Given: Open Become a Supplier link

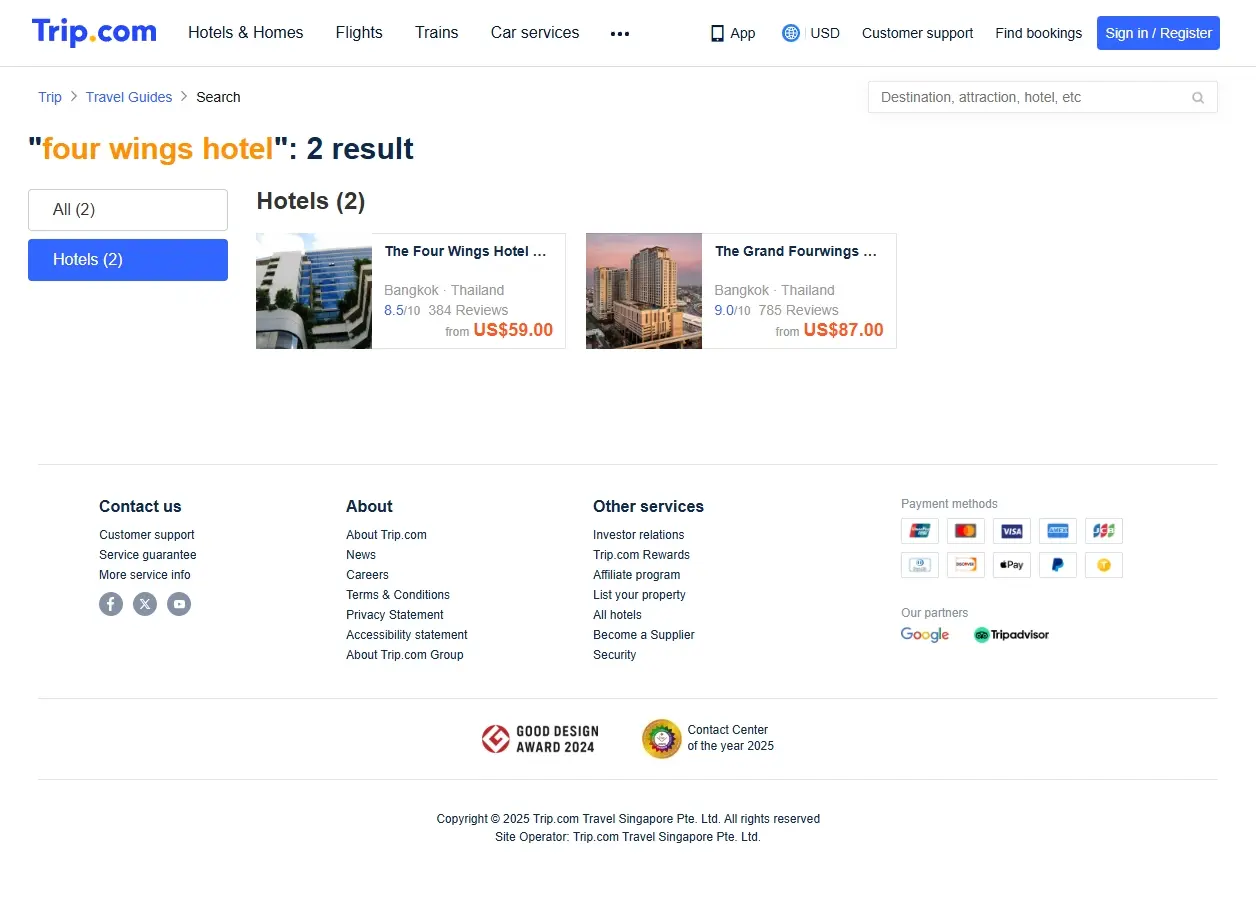Looking at the screenshot, I should pyautogui.click(x=644, y=635).
